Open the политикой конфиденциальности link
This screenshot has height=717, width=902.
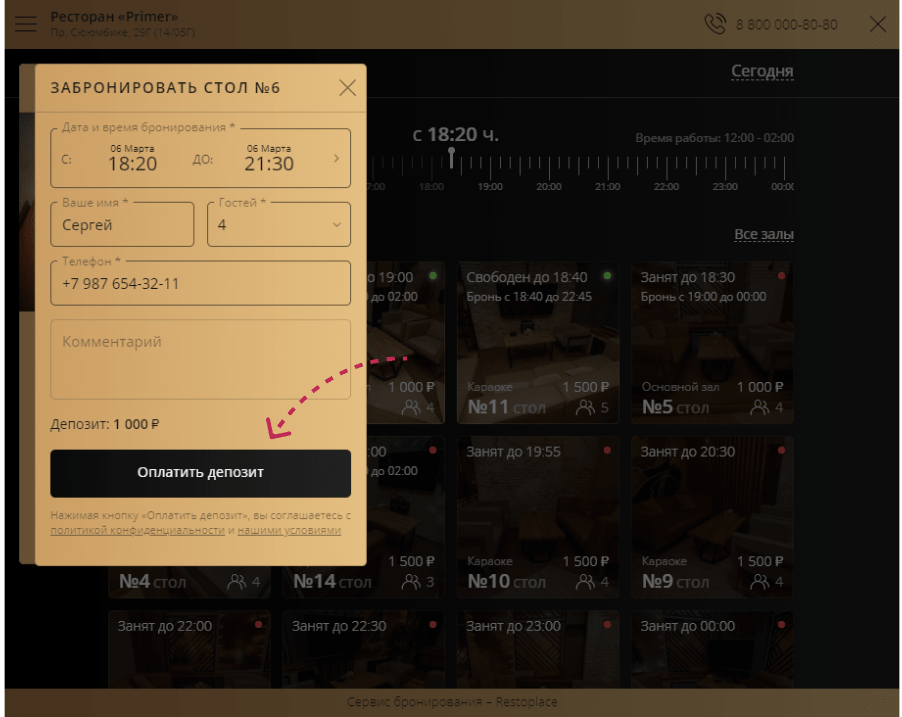tap(137, 530)
